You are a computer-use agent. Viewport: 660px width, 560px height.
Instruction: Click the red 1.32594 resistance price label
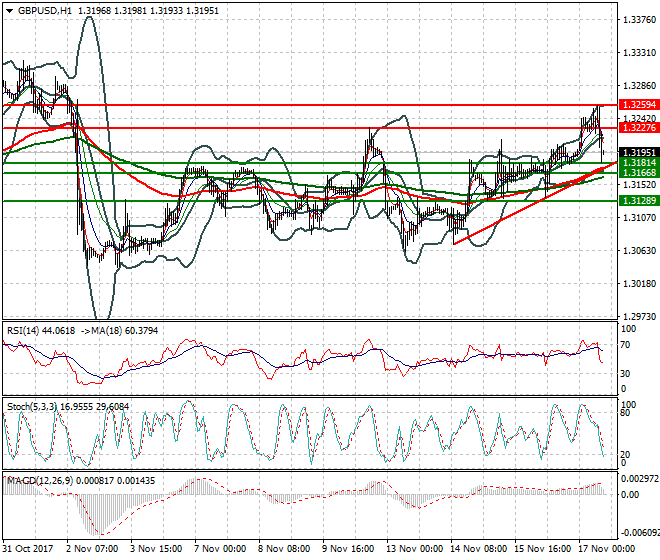click(639, 104)
